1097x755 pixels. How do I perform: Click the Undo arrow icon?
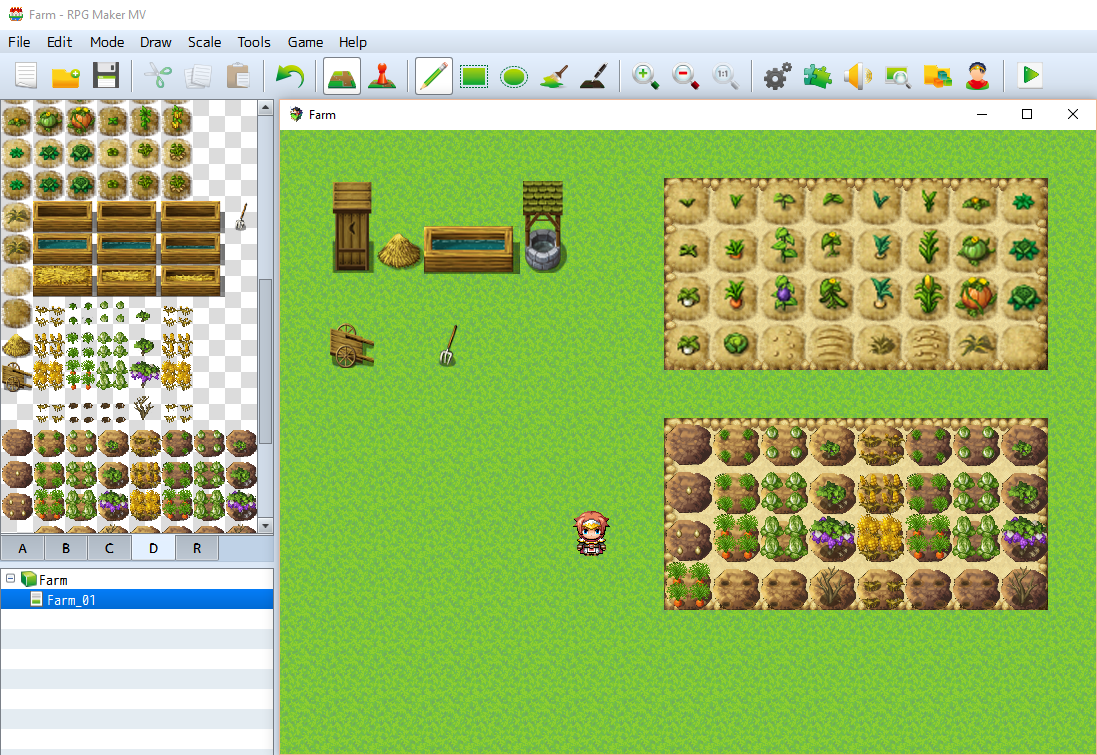pyautogui.click(x=290, y=76)
